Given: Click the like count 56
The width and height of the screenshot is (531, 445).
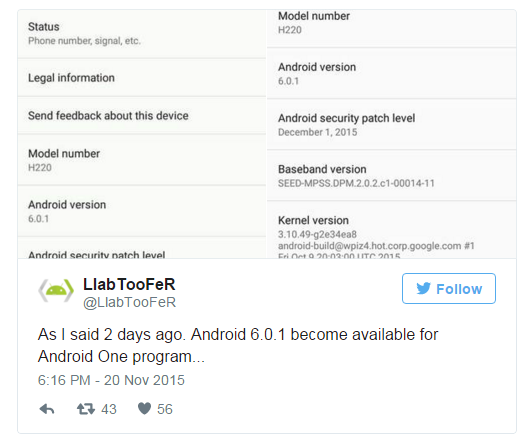Looking at the screenshot, I should (165, 409).
